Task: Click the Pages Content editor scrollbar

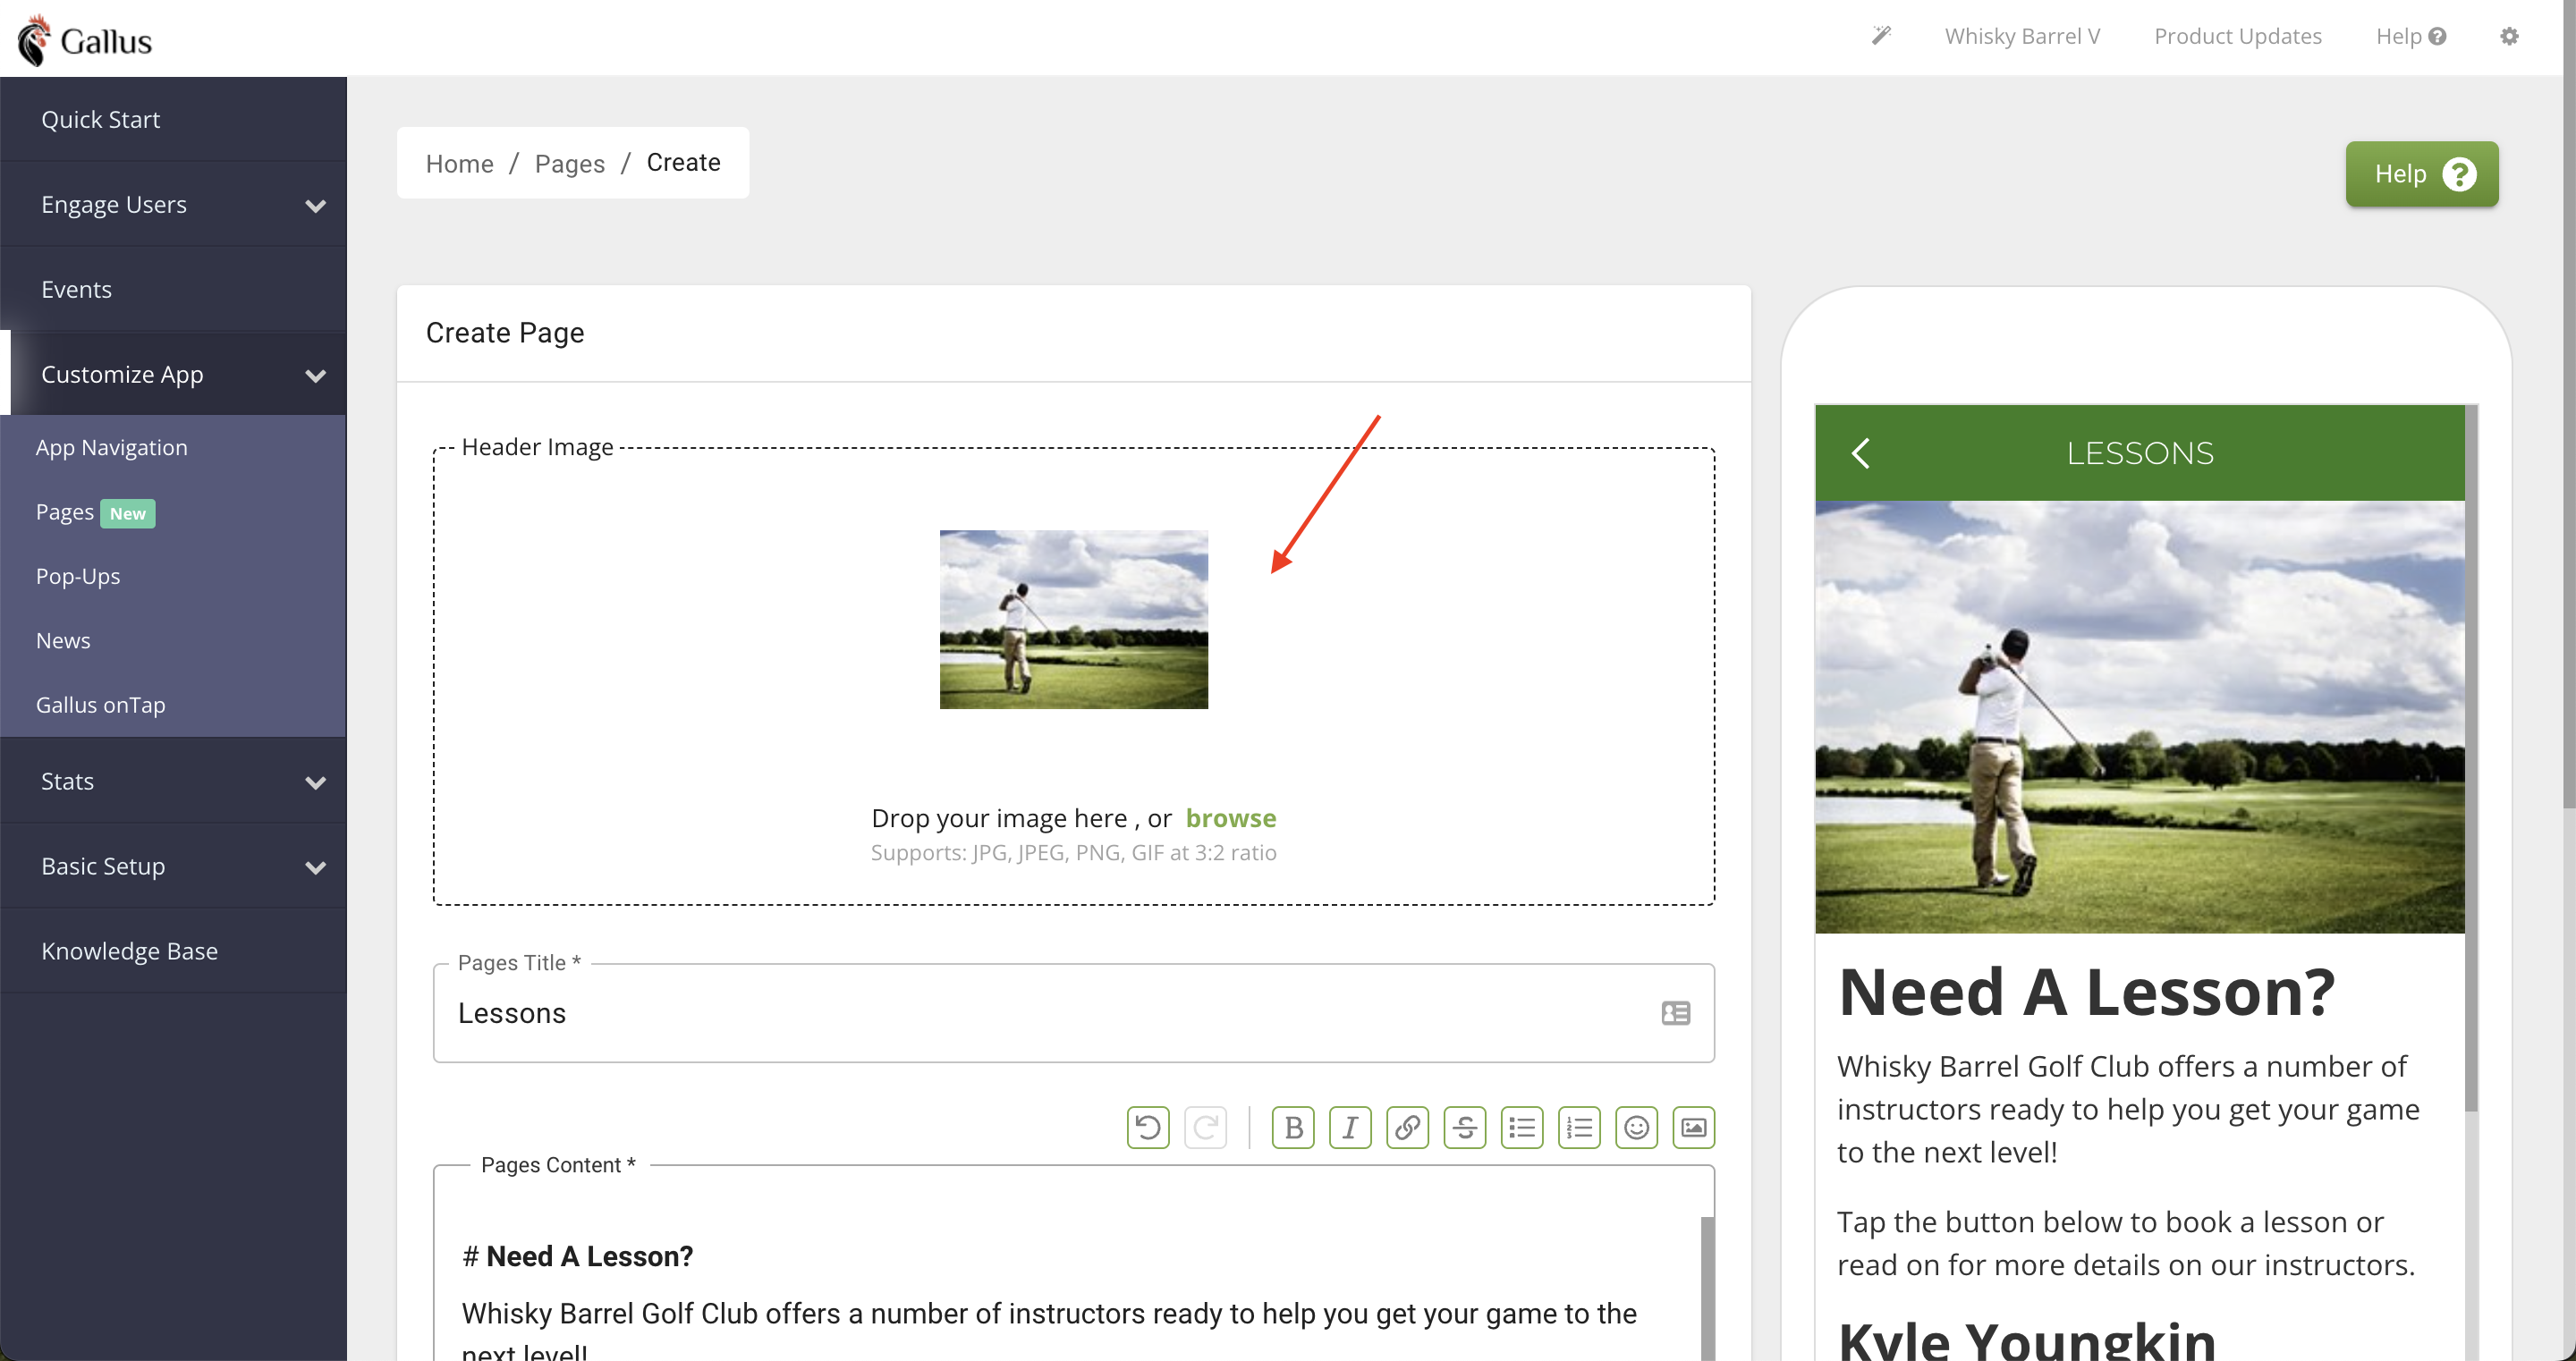Action: (x=1707, y=1289)
